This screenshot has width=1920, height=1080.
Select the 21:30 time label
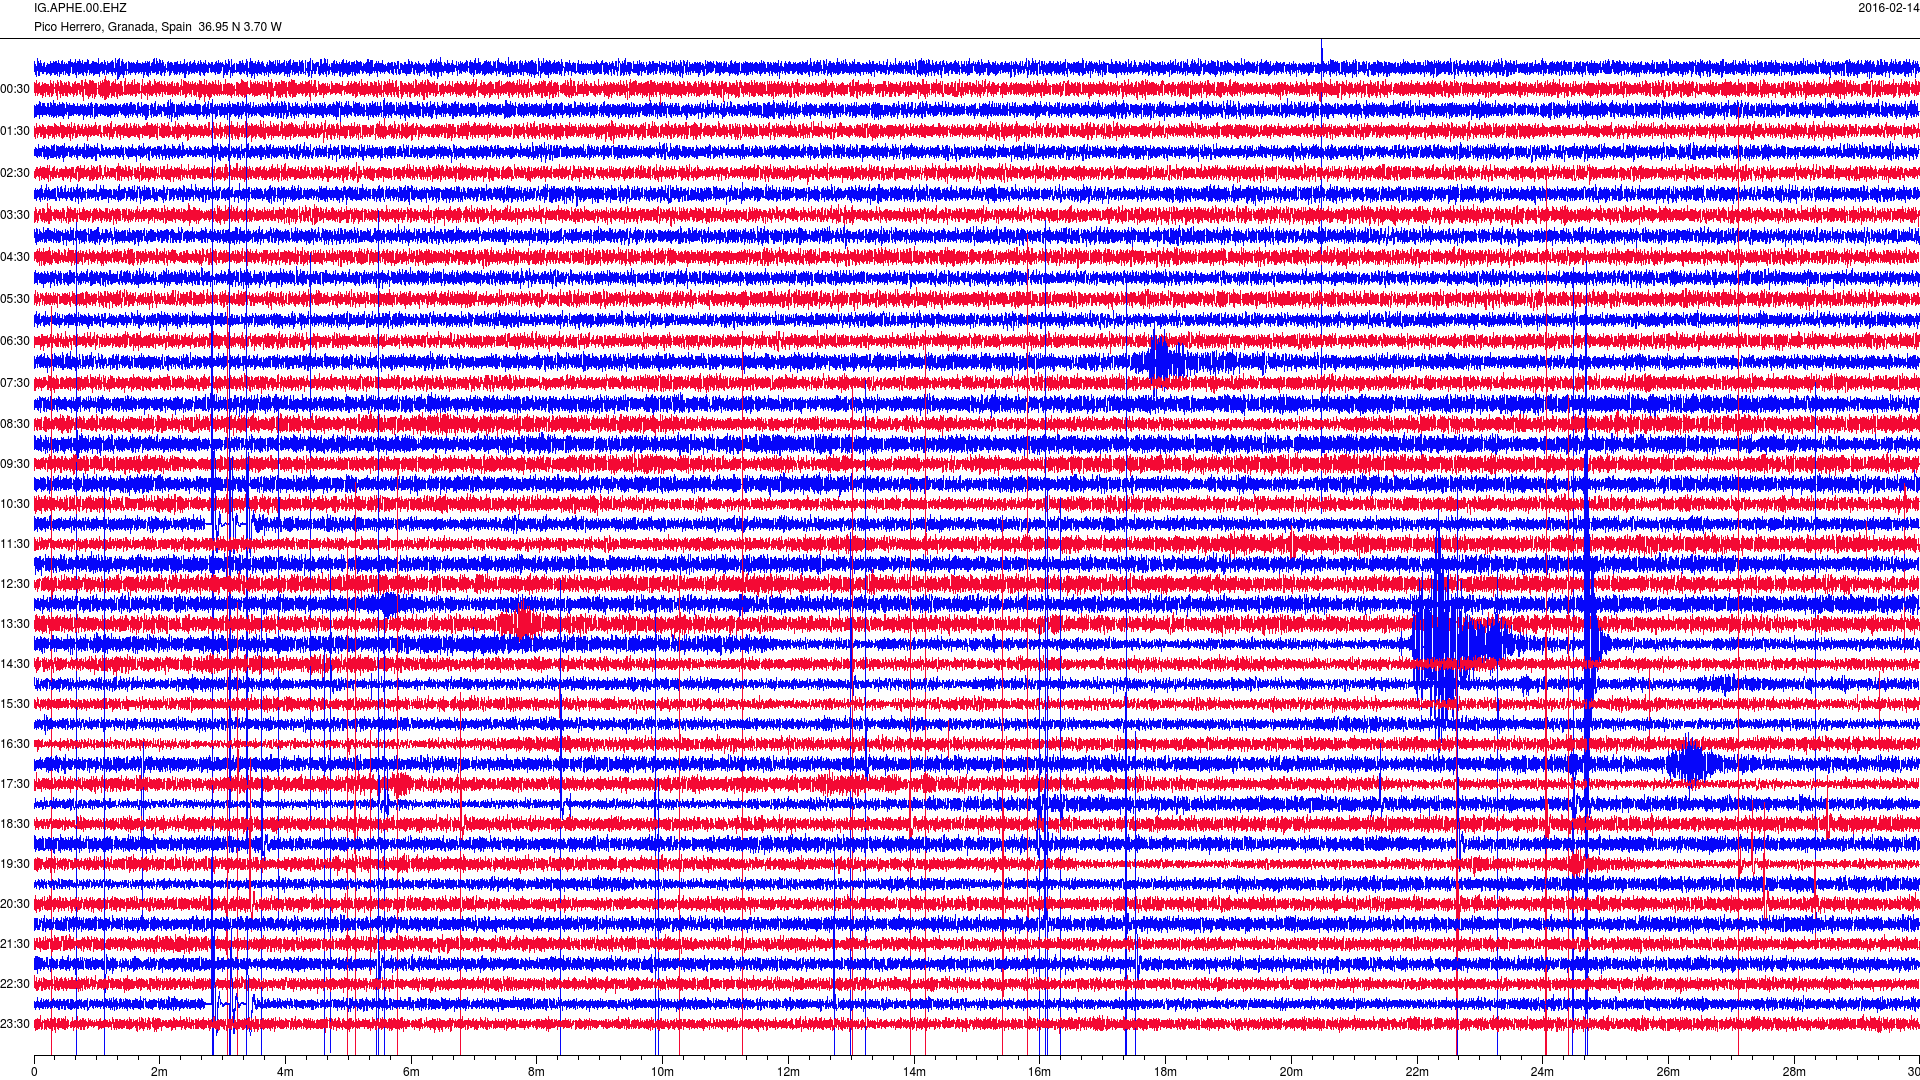tap(15, 944)
